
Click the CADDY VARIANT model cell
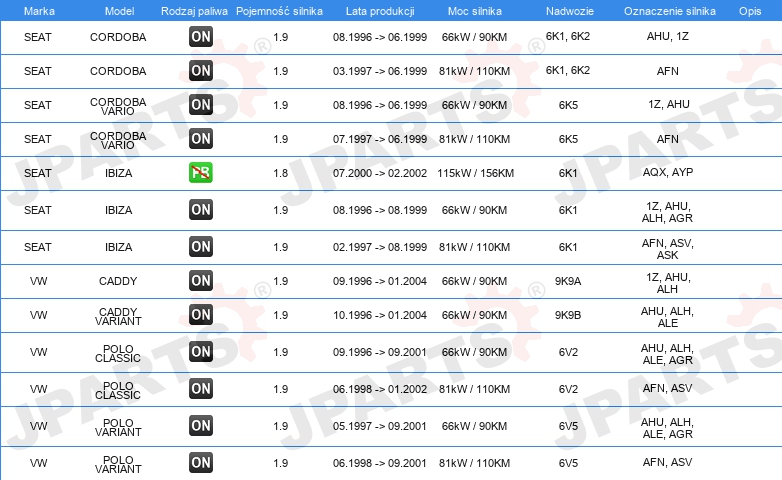click(118, 316)
